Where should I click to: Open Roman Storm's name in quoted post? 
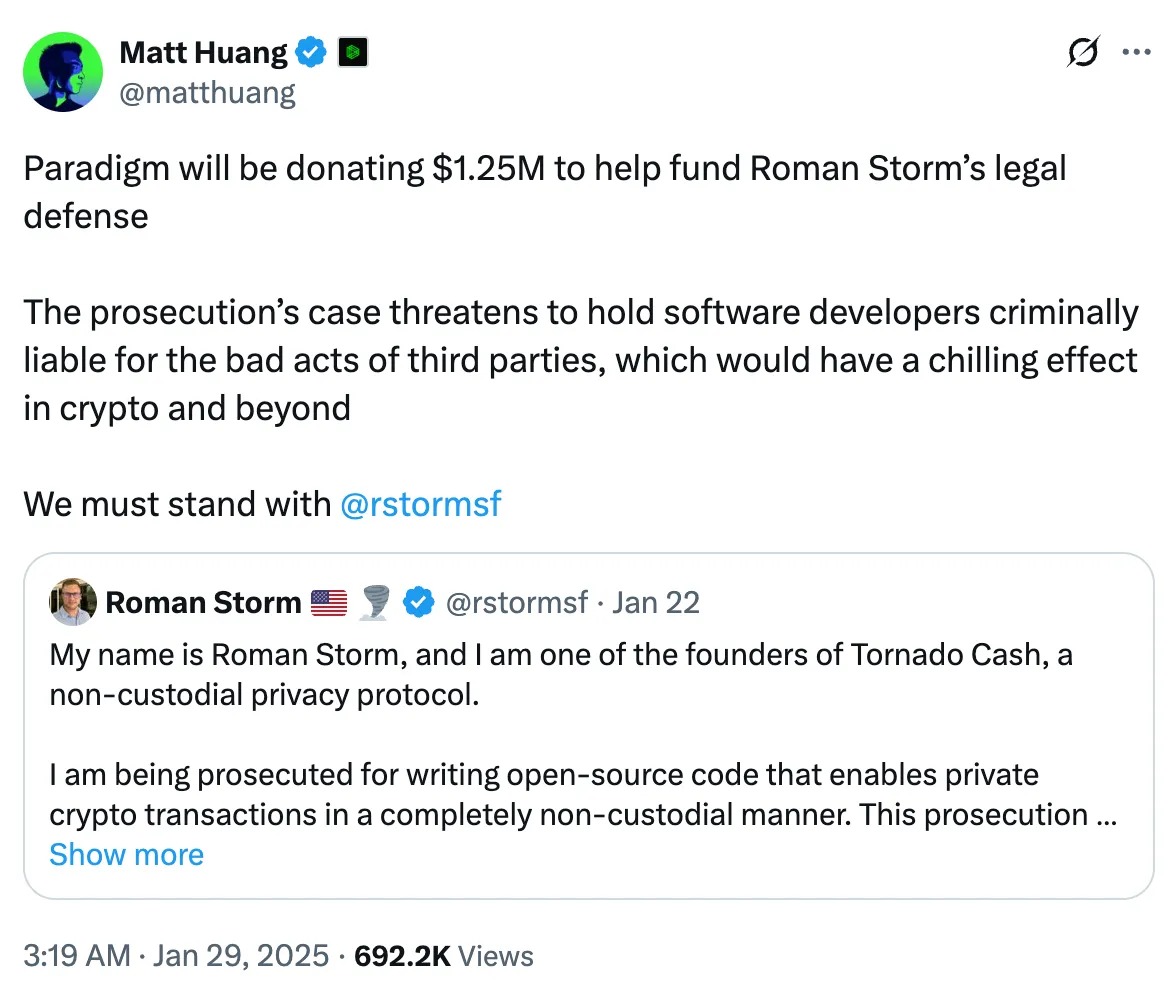(x=203, y=602)
